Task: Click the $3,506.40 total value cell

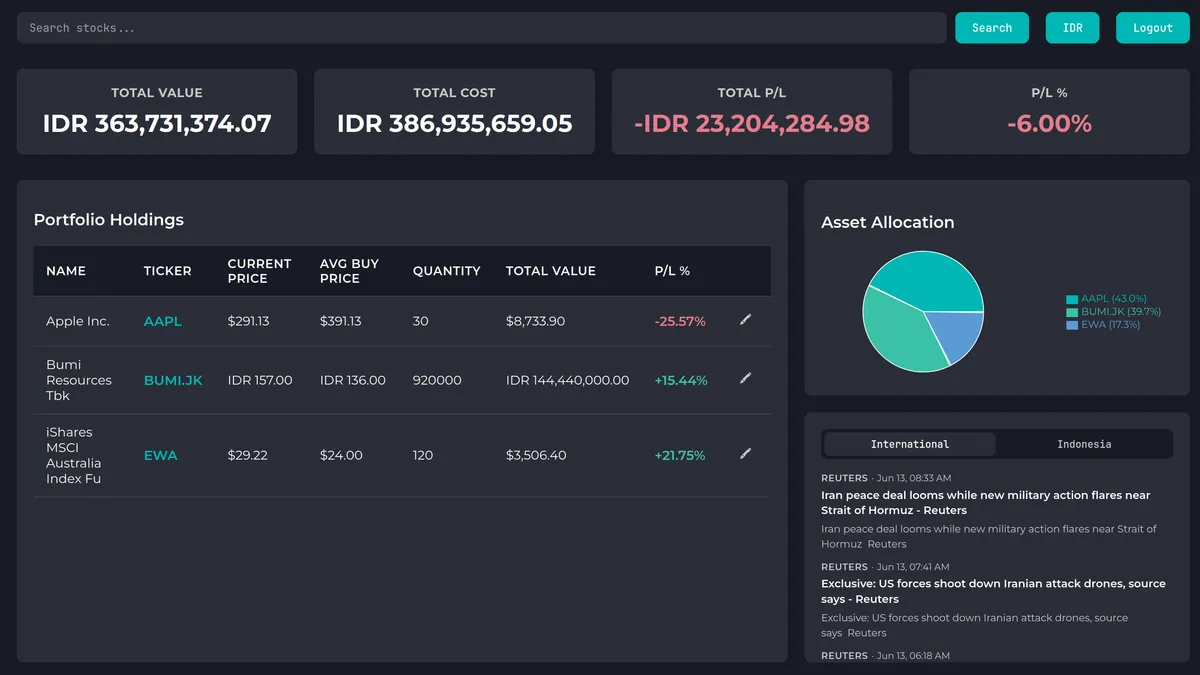Action: 536,455
